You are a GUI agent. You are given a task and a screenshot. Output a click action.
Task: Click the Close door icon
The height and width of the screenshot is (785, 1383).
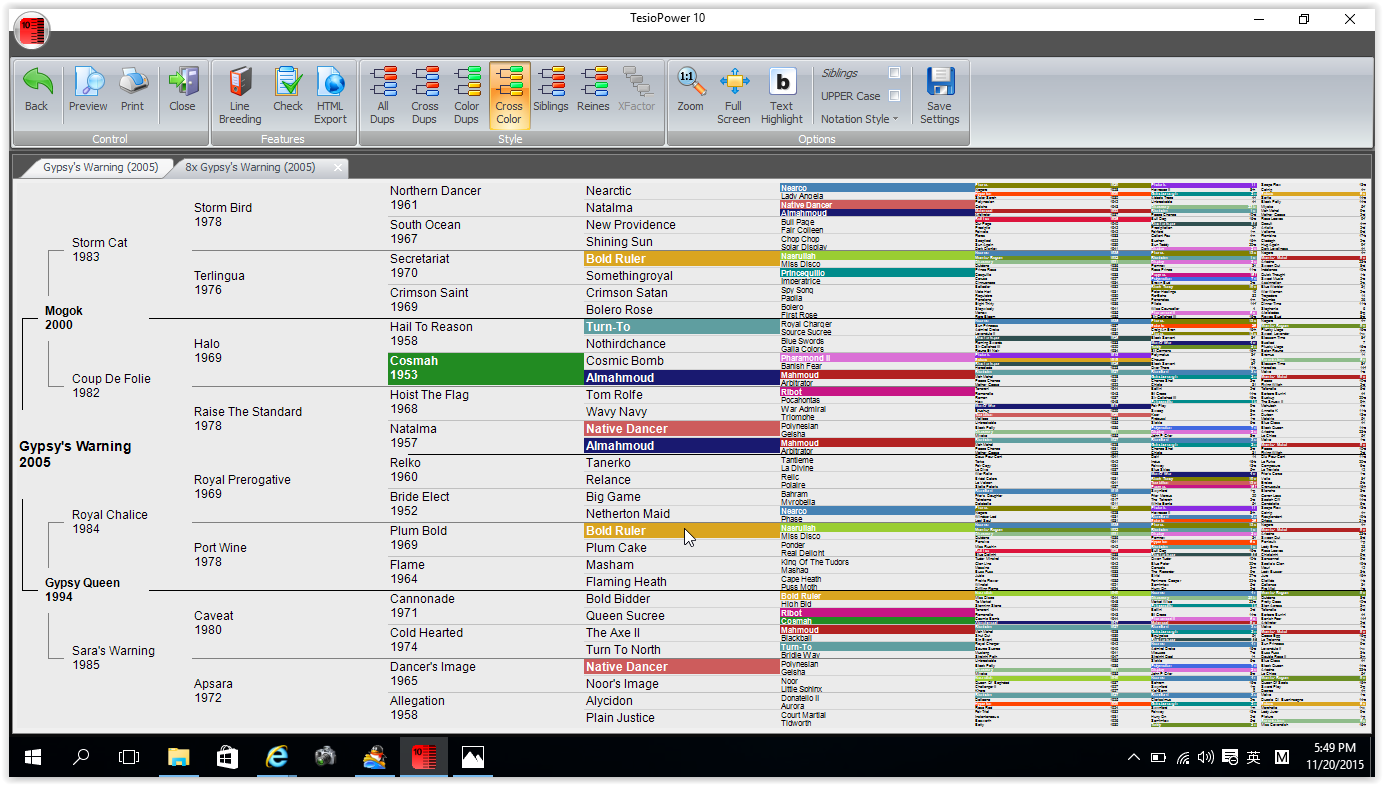tap(183, 81)
